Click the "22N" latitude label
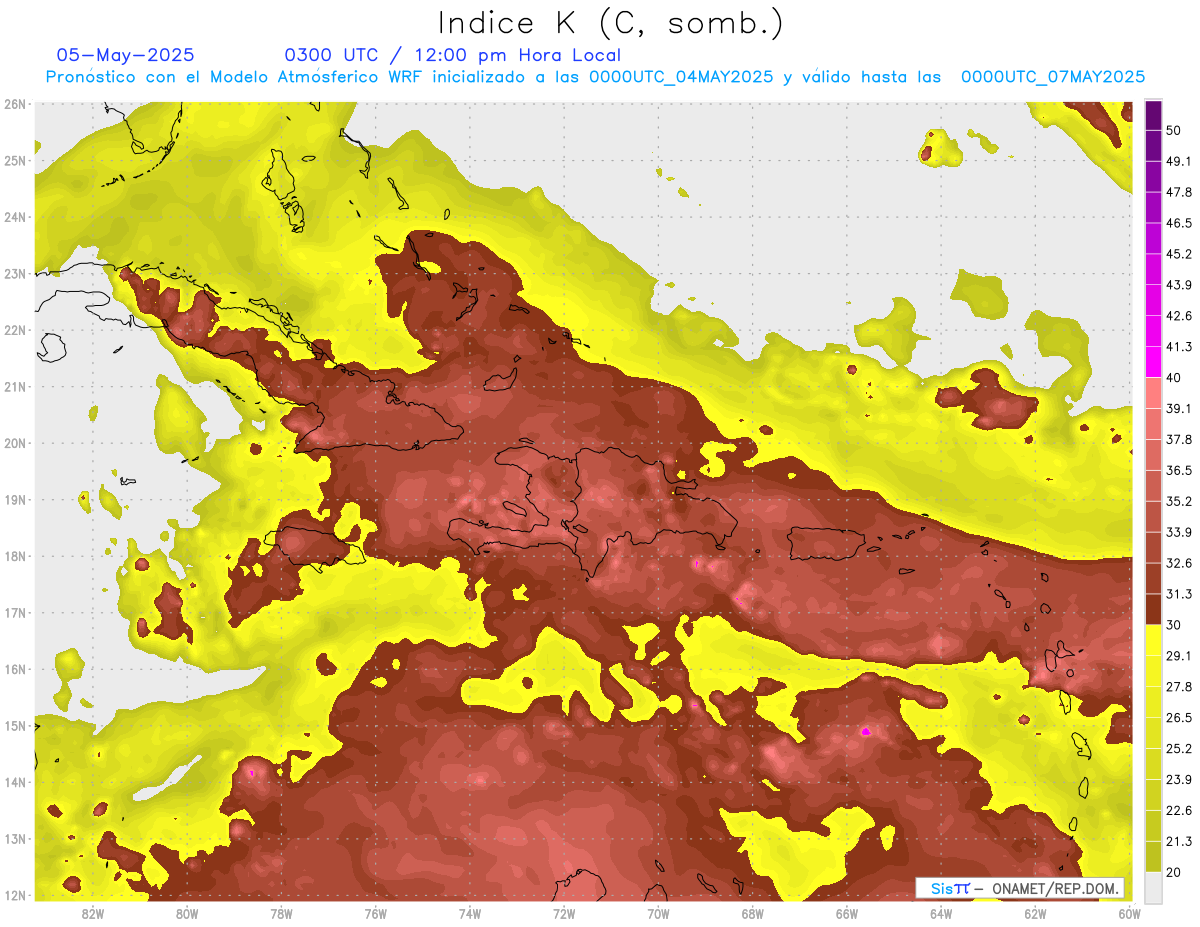The image size is (1200, 927). pyautogui.click(x=15, y=330)
